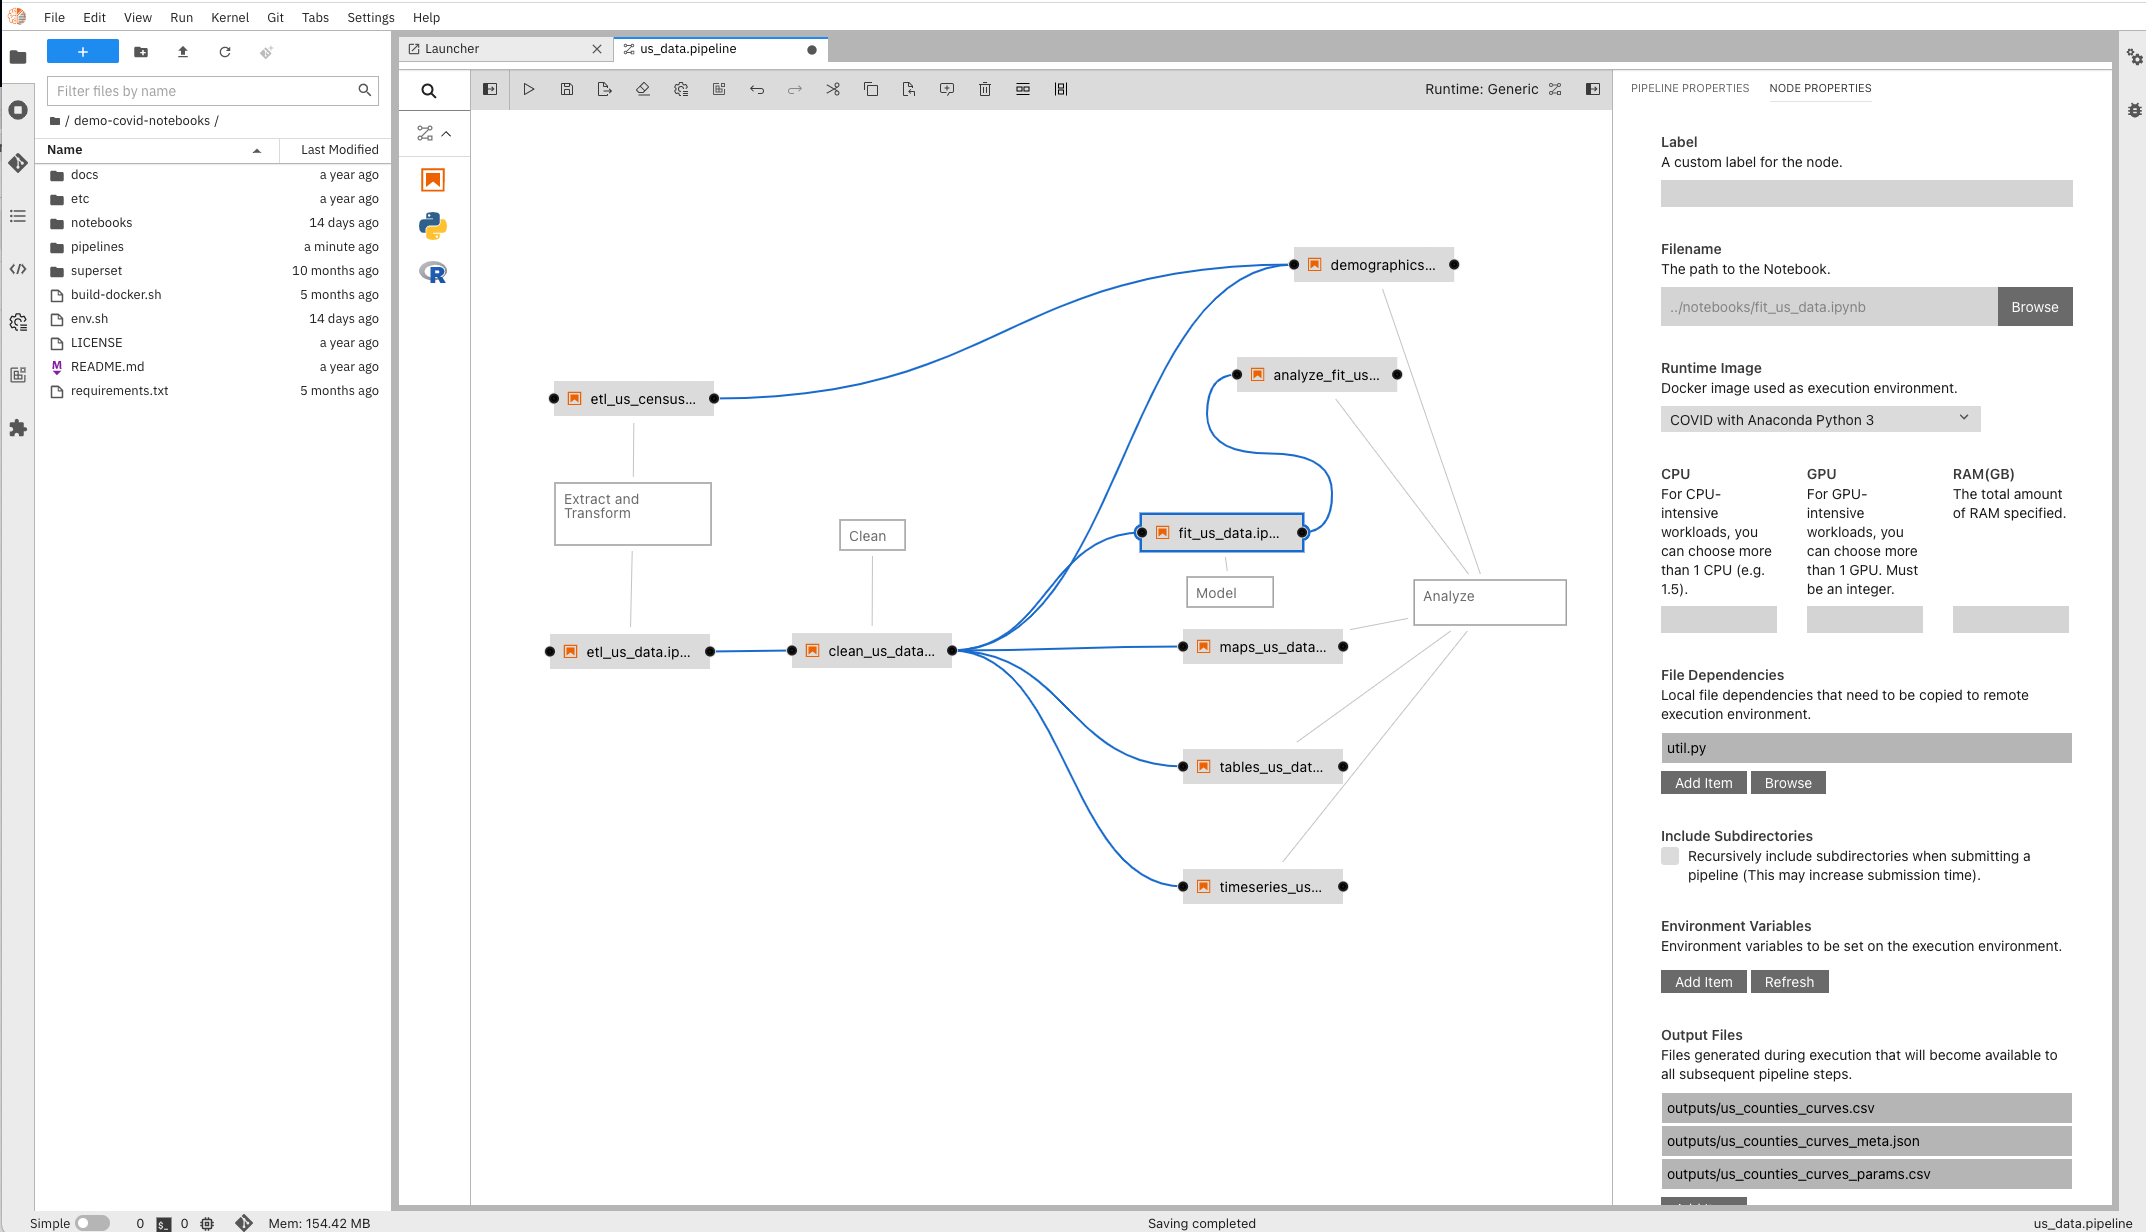Click the Redo action icon

(796, 88)
